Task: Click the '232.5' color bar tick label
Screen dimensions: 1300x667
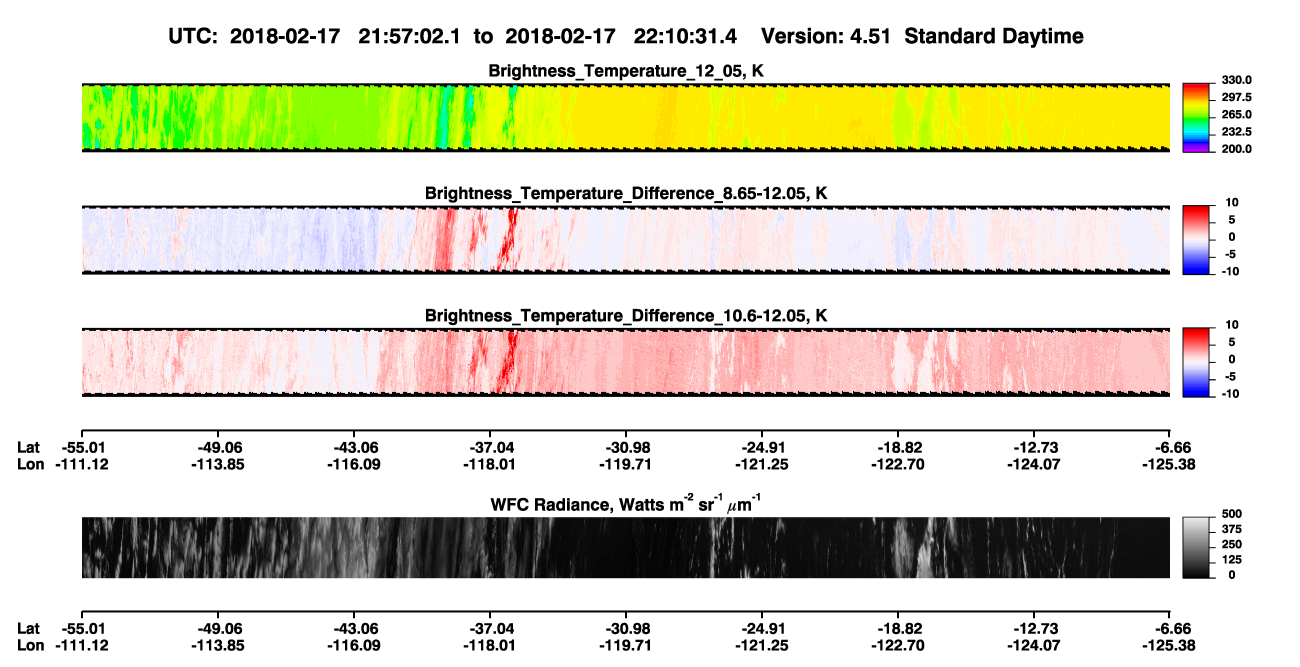Action: pos(1236,132)
